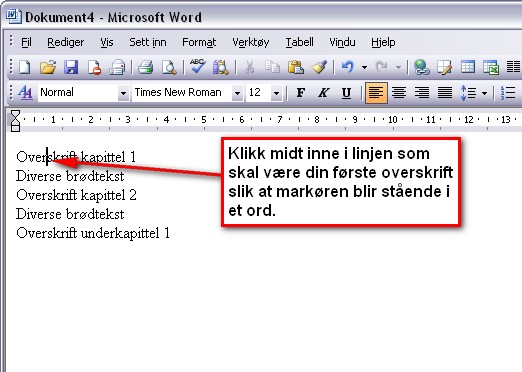Click inside the Normal style name field
This screenshot has height=372, width=522.
(x=78, y=93)
